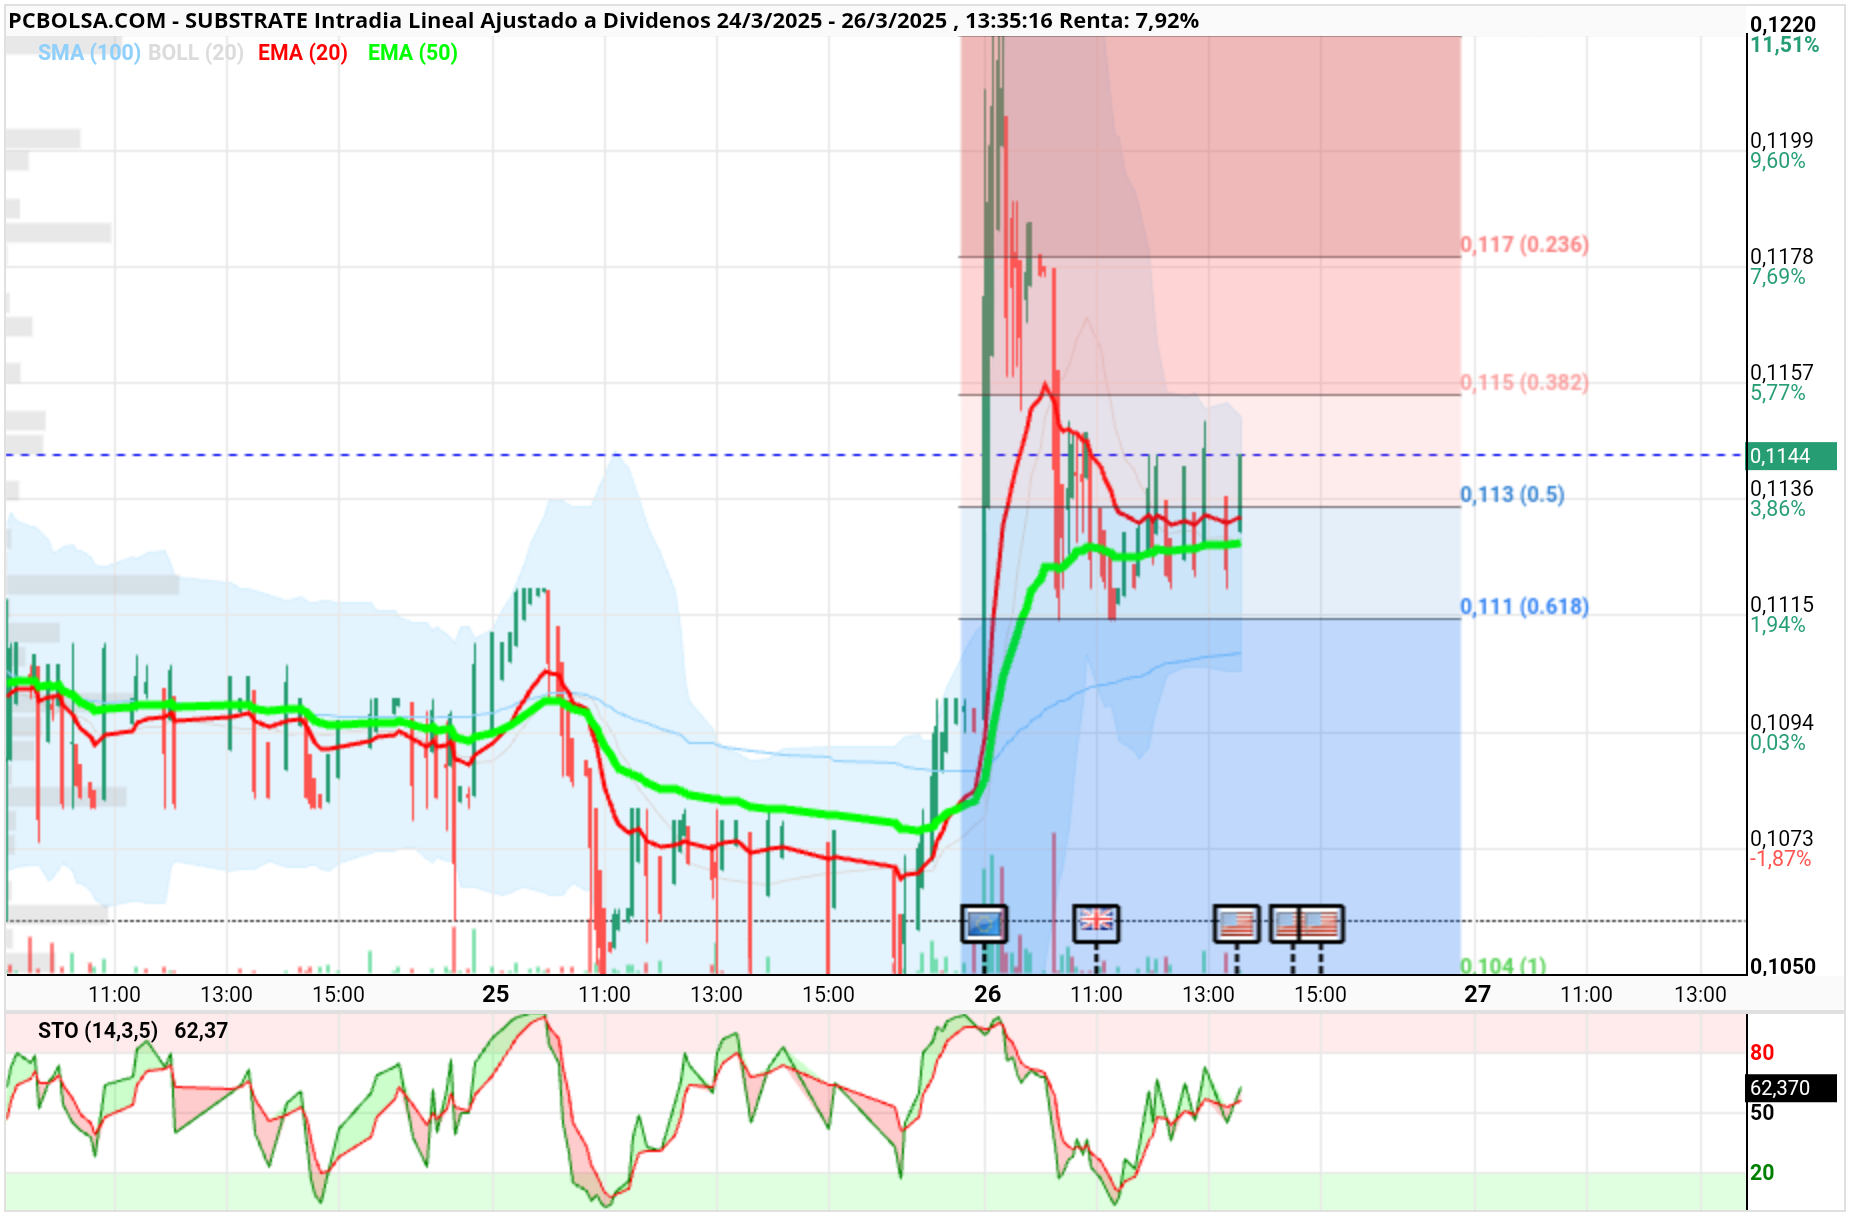Select Fibonacci level label 0,115 (0.382)
This screenshot has height=1216, width=1850.
point(1524,382)
